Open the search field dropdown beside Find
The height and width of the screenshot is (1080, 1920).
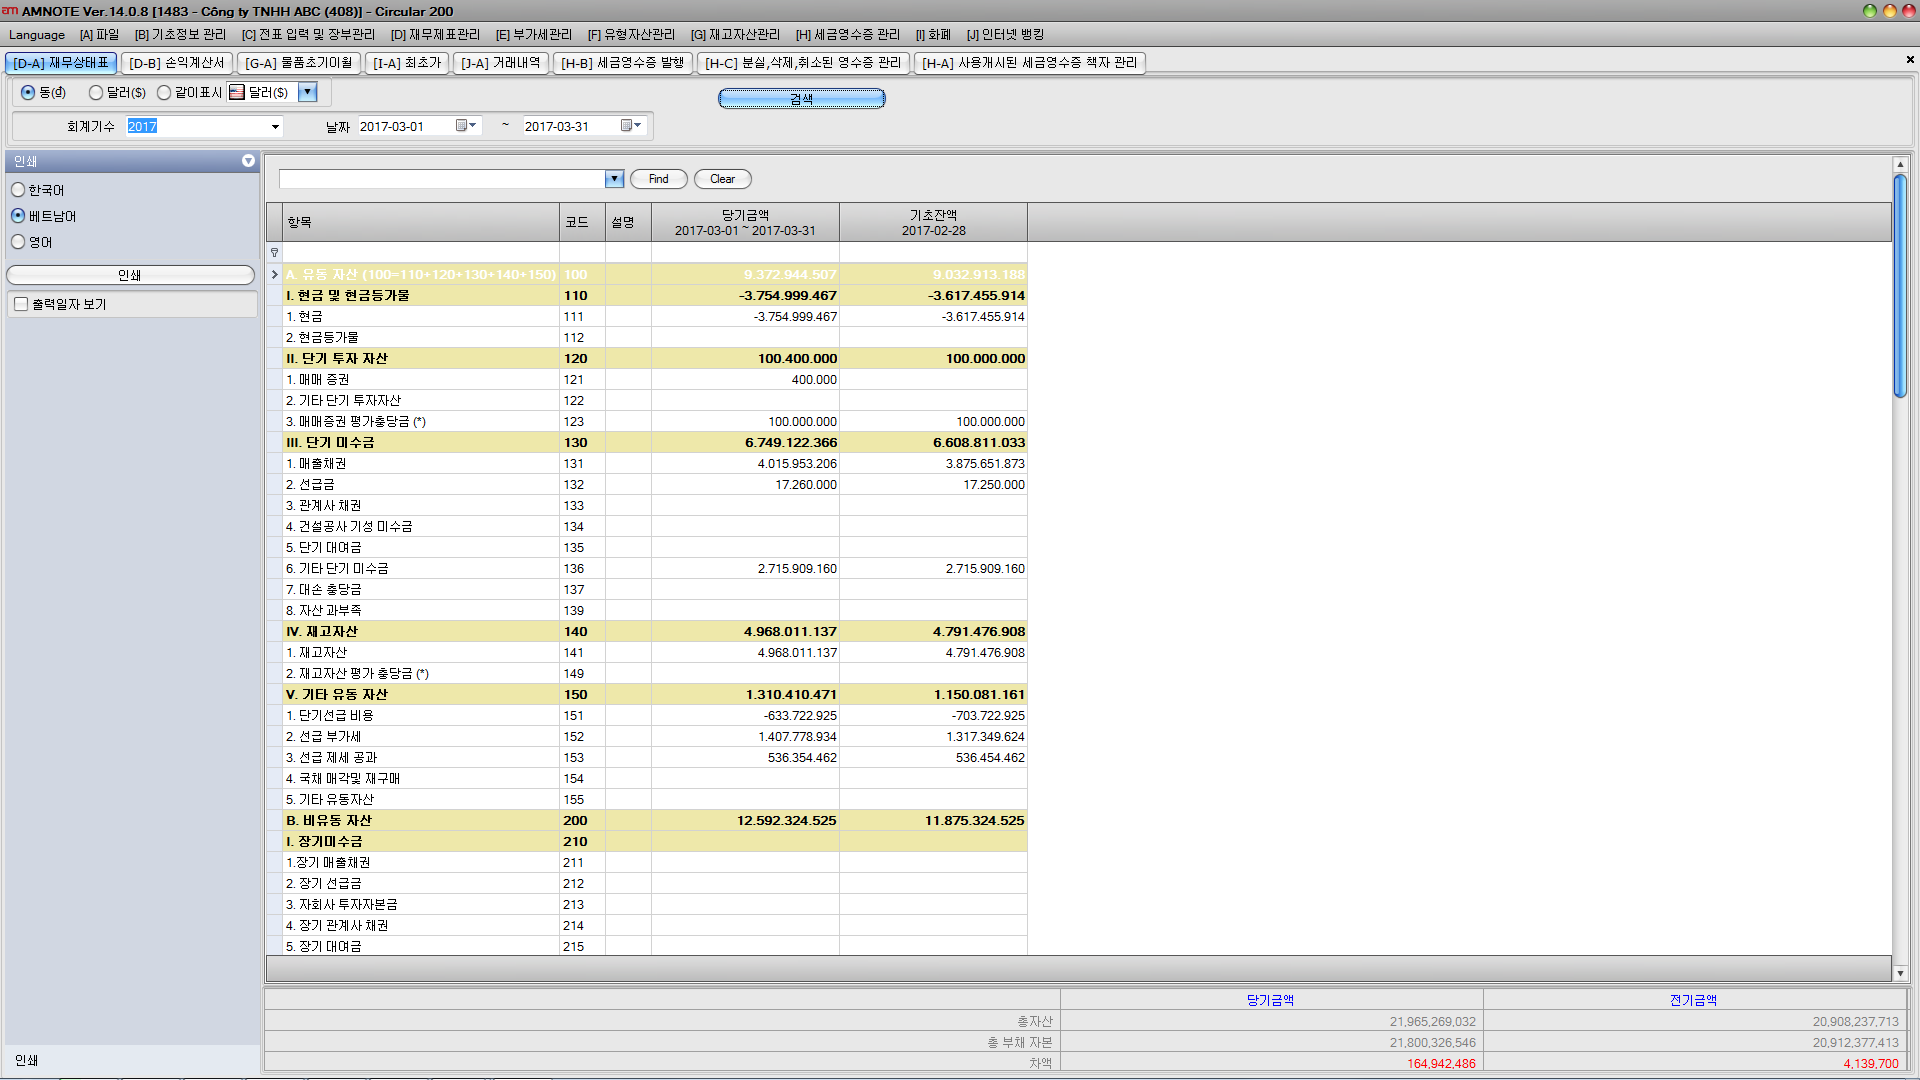tap(614, 179)
